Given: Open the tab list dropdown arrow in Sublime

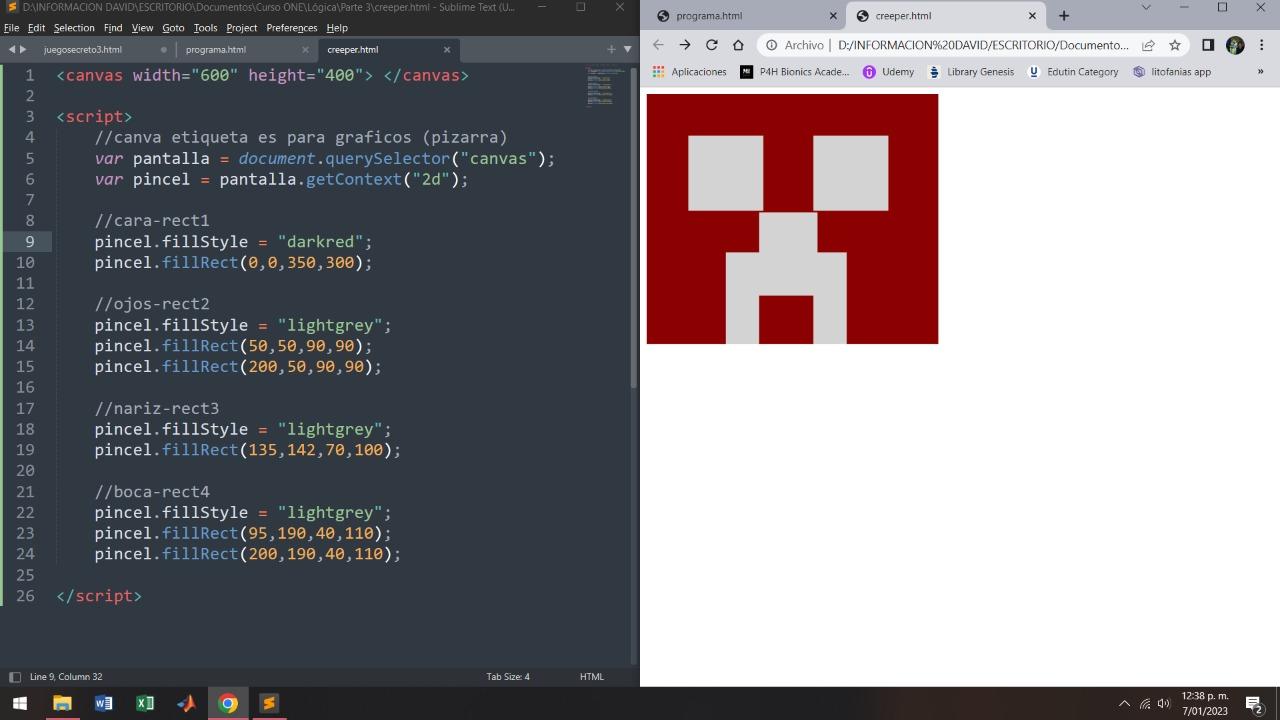Looking at the screenshot, I should pyautogui.click(x=628, y=49).
